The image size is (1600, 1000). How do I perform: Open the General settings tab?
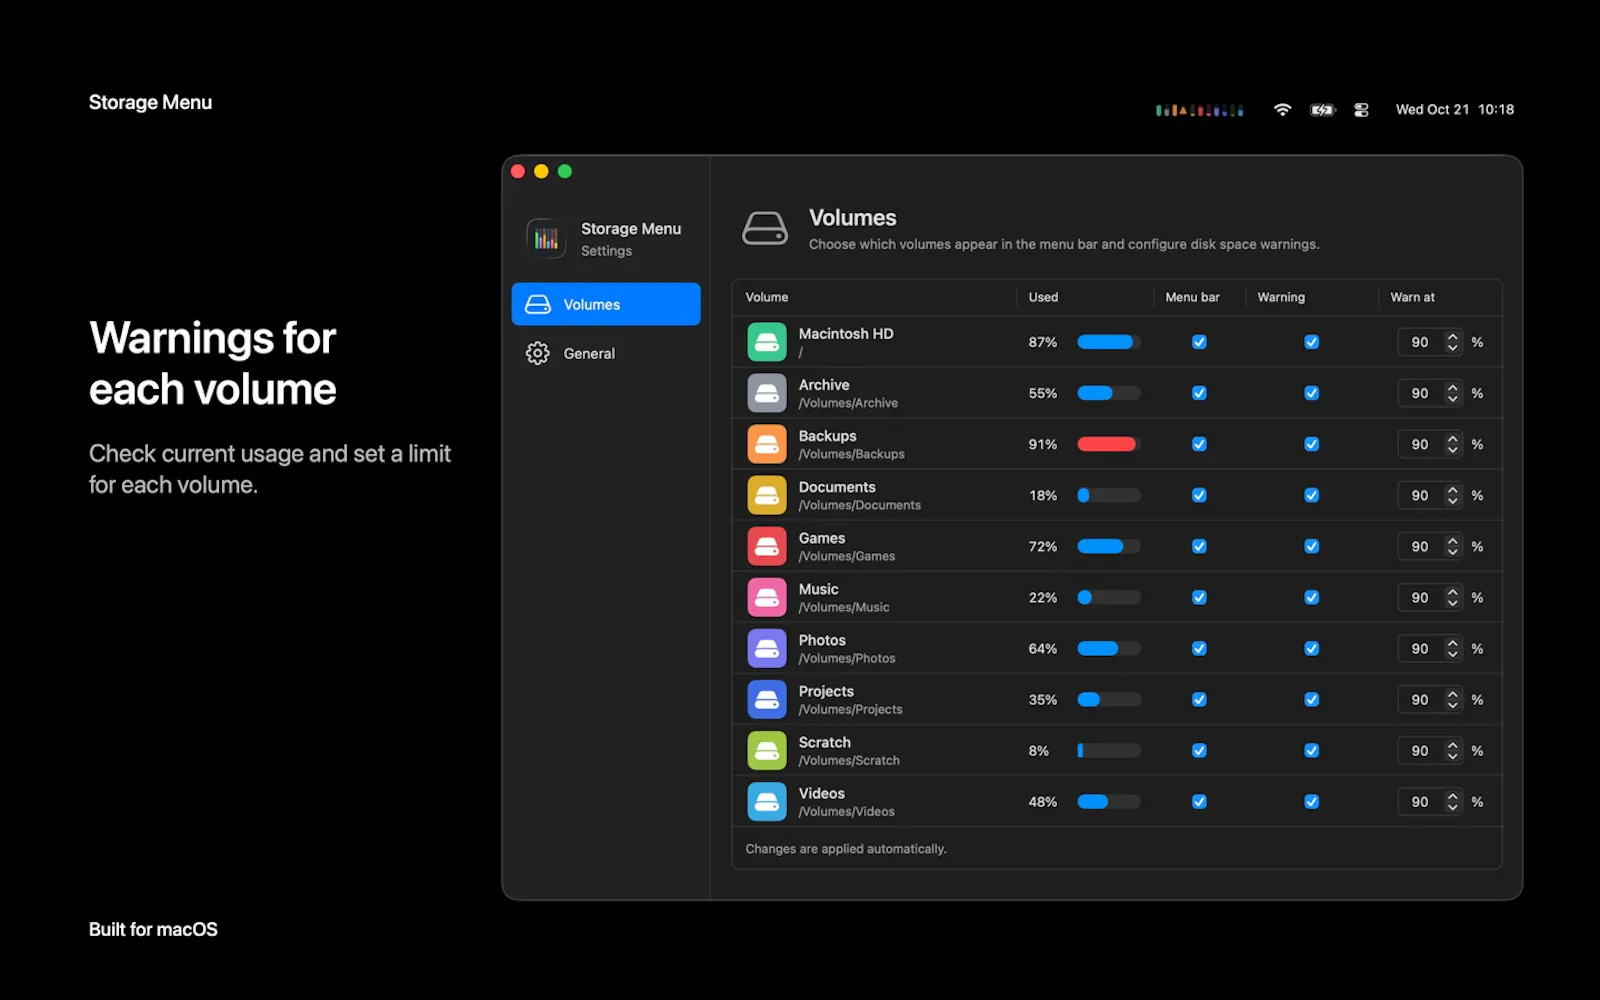coord(606,353)
